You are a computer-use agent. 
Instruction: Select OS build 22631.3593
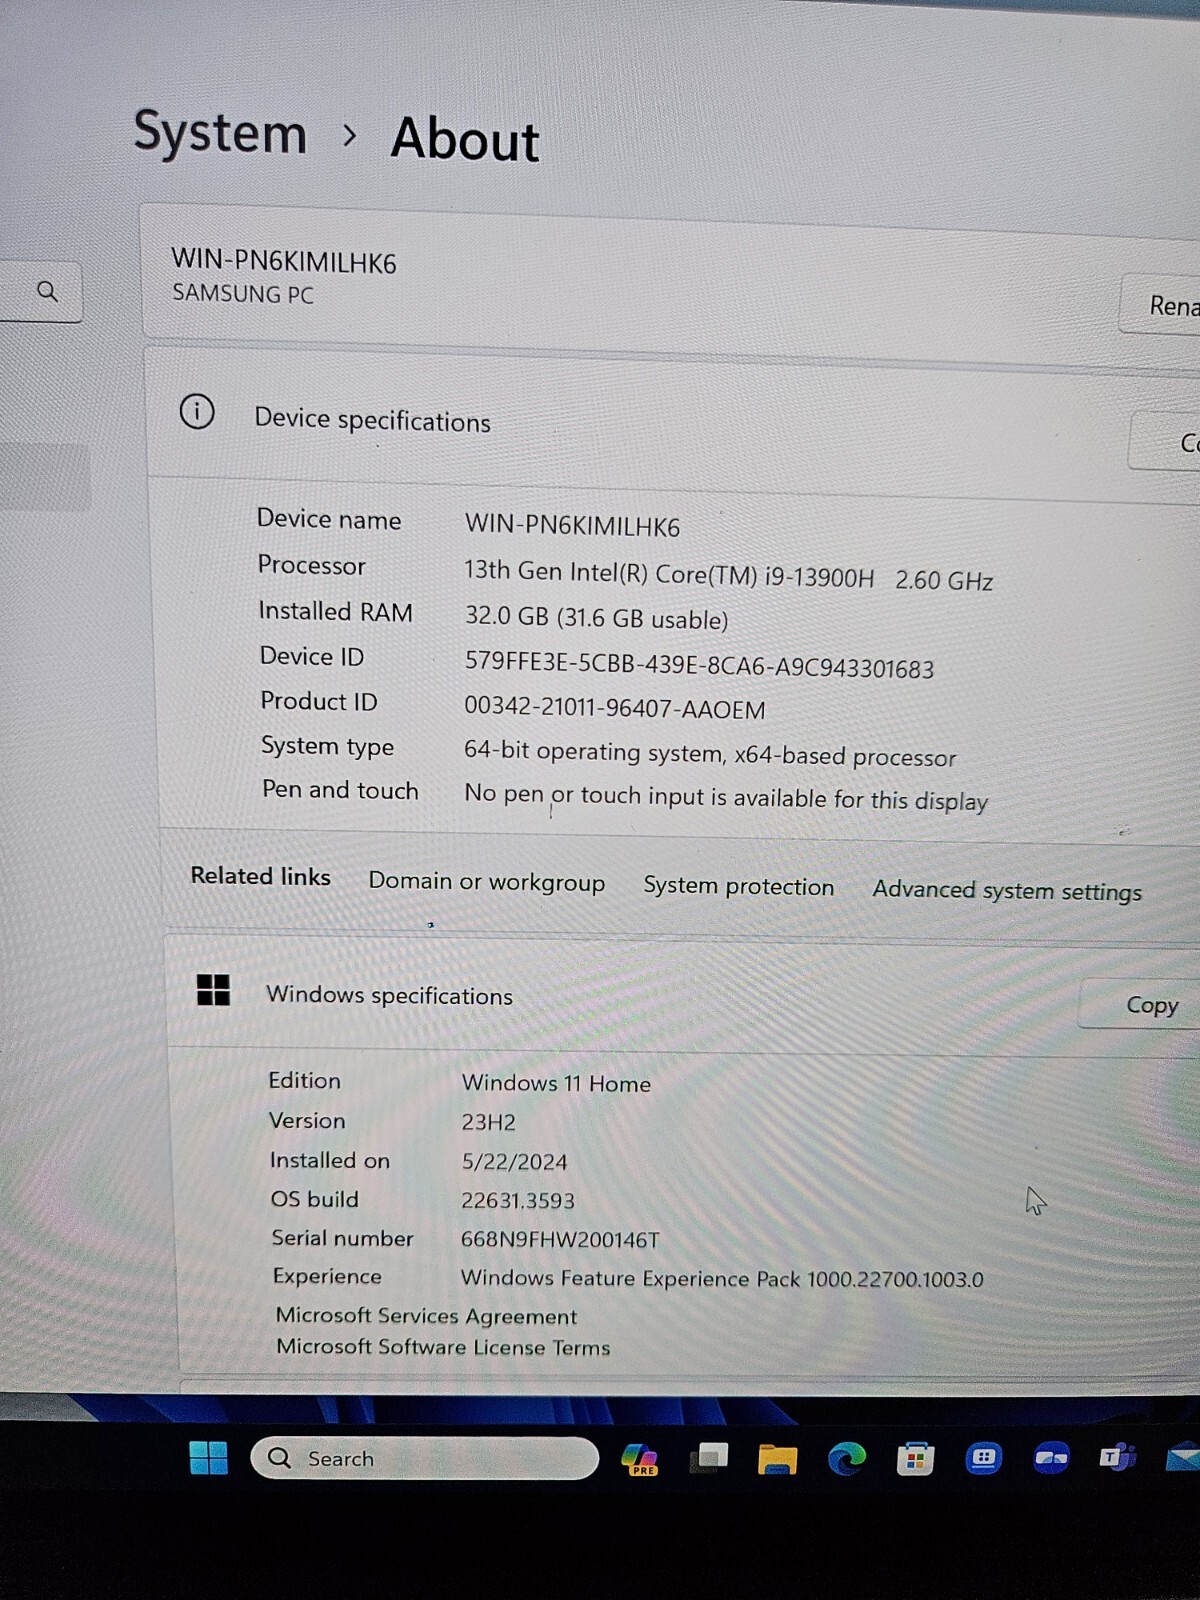518,1201
